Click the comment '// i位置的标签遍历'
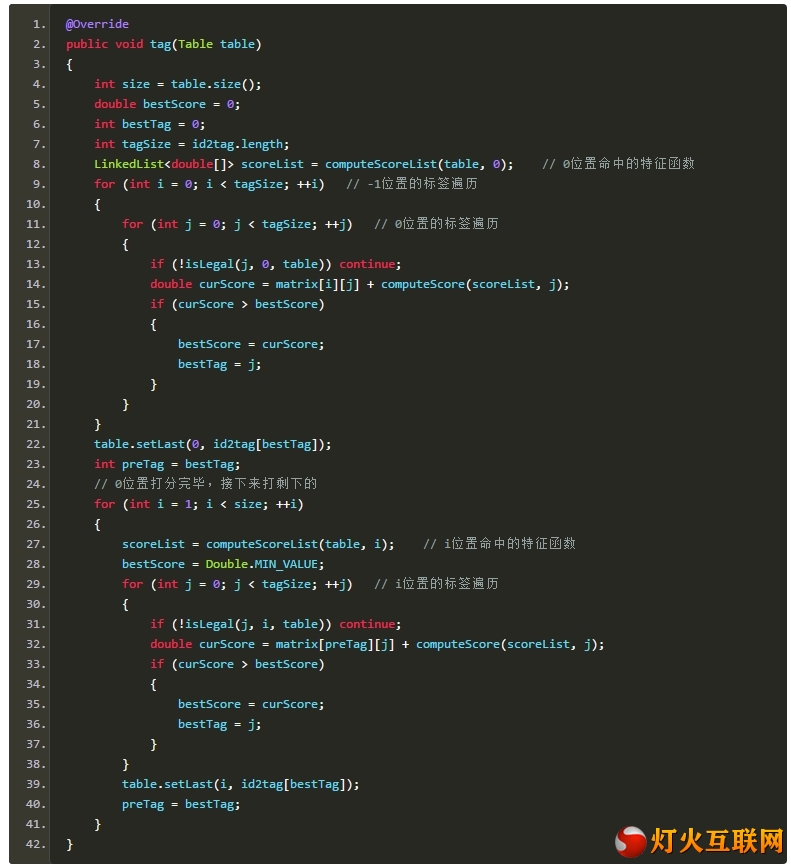Viewport: 791px width, 866px height. (436, 584)
